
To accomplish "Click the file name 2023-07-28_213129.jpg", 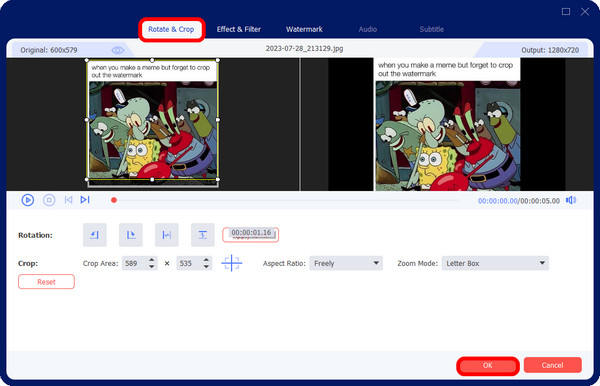I will [304, 49].
